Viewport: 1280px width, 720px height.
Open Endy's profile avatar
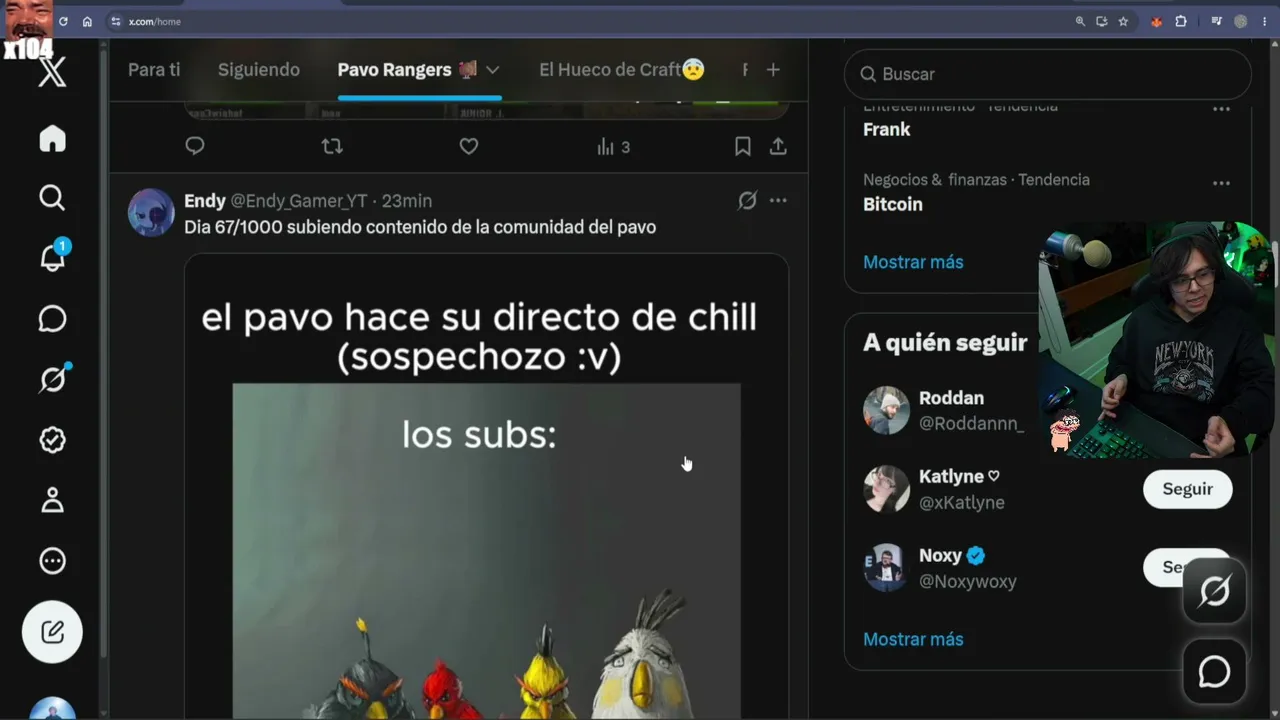coord(152,212)
